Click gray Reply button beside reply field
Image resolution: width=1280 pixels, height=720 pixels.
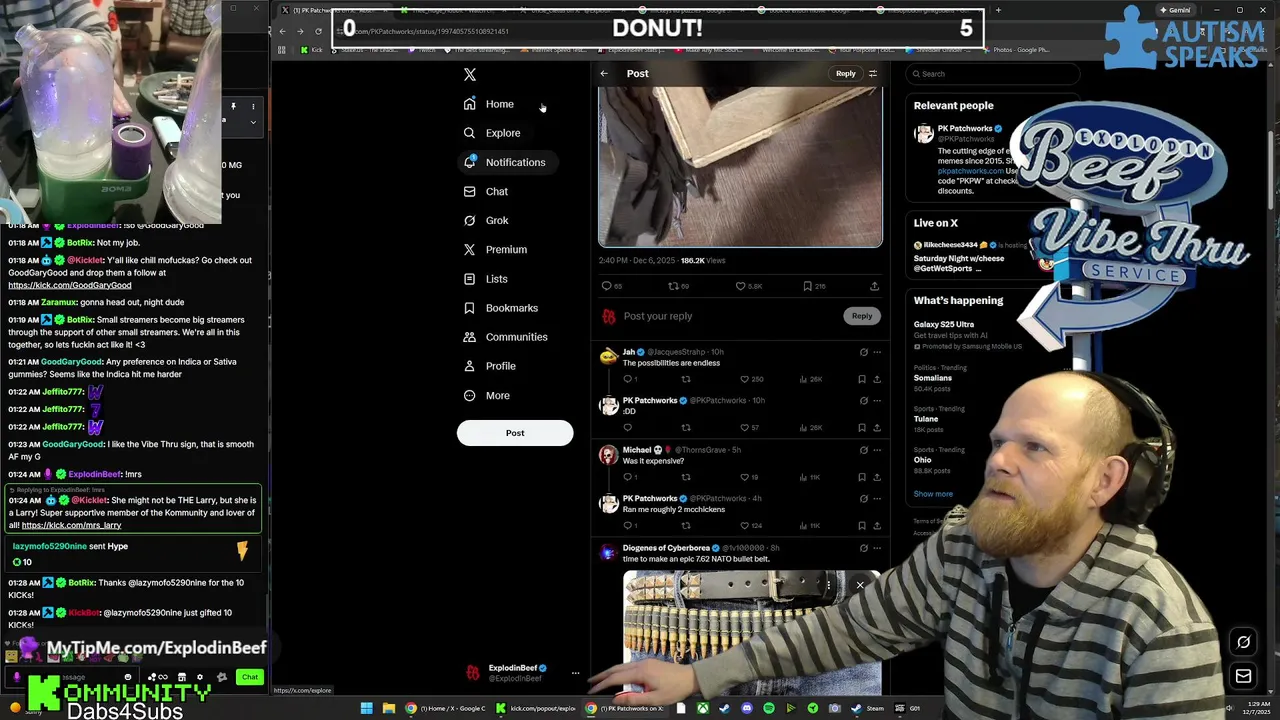[x=862, y=316]
